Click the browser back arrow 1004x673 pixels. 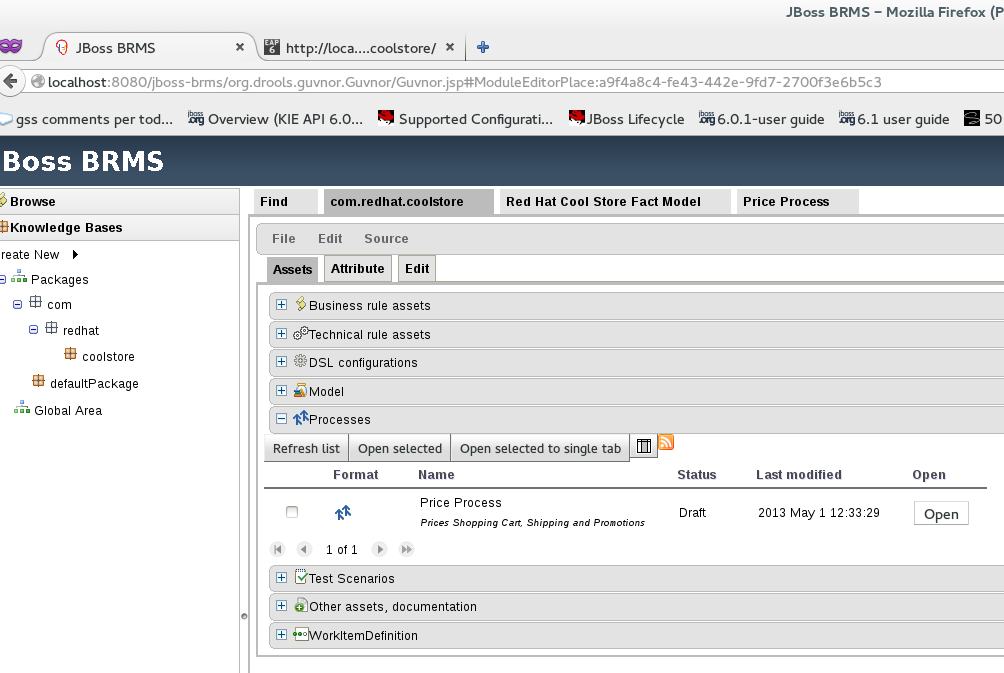tap(10, 82)
